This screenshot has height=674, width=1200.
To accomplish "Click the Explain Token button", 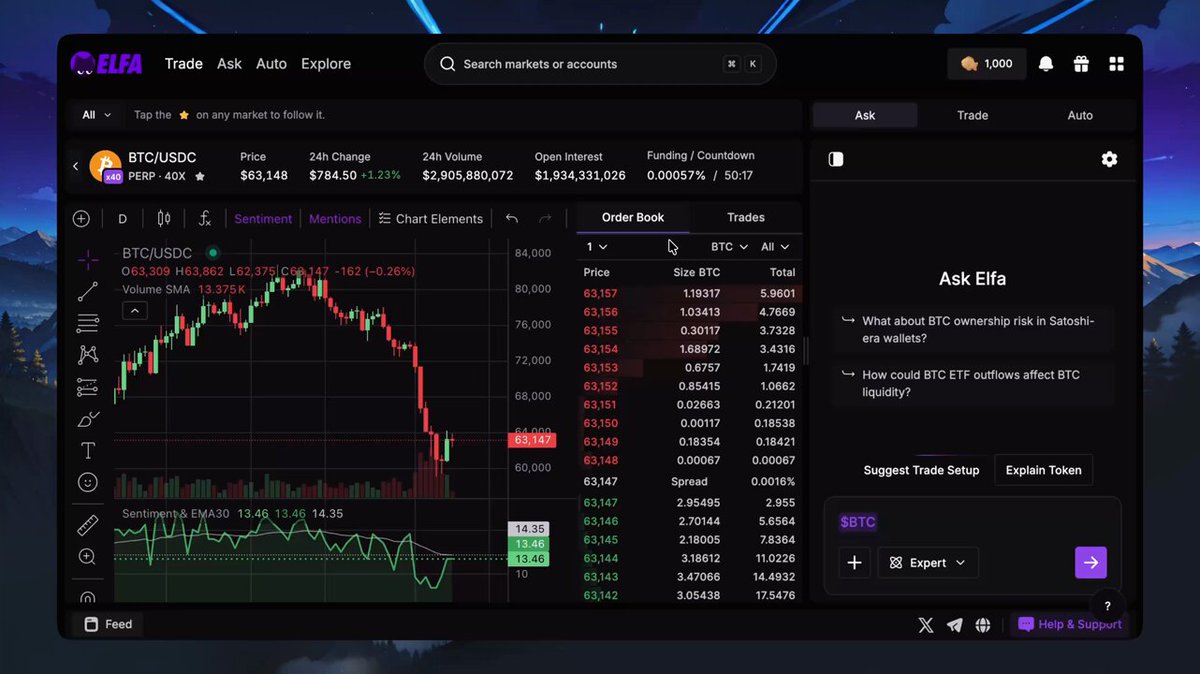I will tap(1044, 470).
